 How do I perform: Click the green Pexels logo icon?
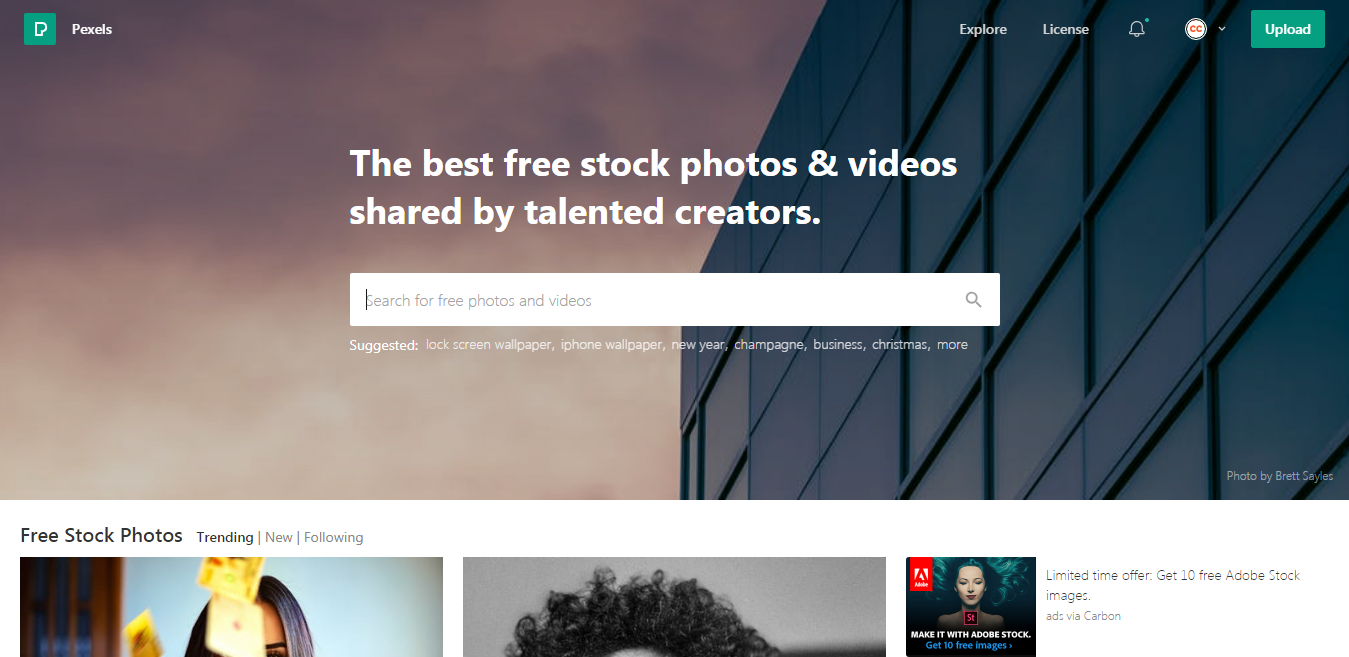point(40,29)
